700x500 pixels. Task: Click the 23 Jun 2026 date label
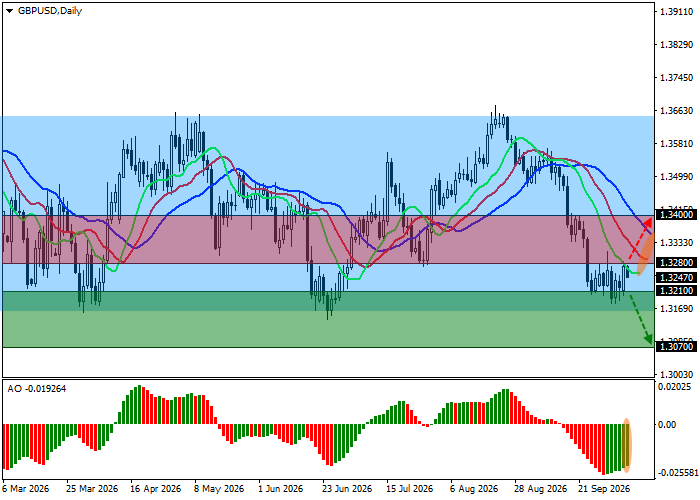point(347,489)
